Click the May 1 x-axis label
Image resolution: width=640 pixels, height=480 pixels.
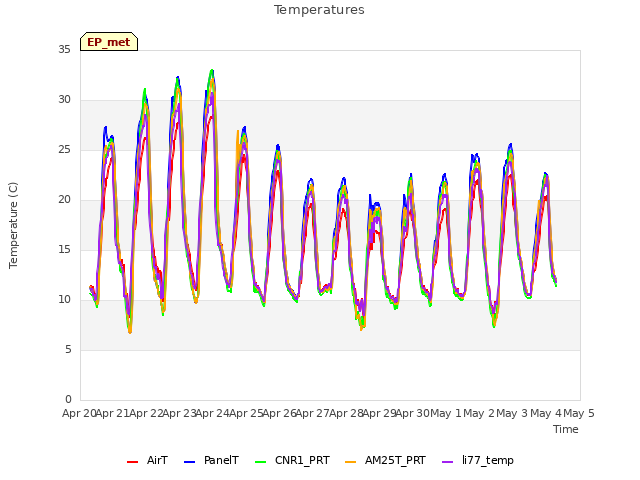click(x=446, y=413)
